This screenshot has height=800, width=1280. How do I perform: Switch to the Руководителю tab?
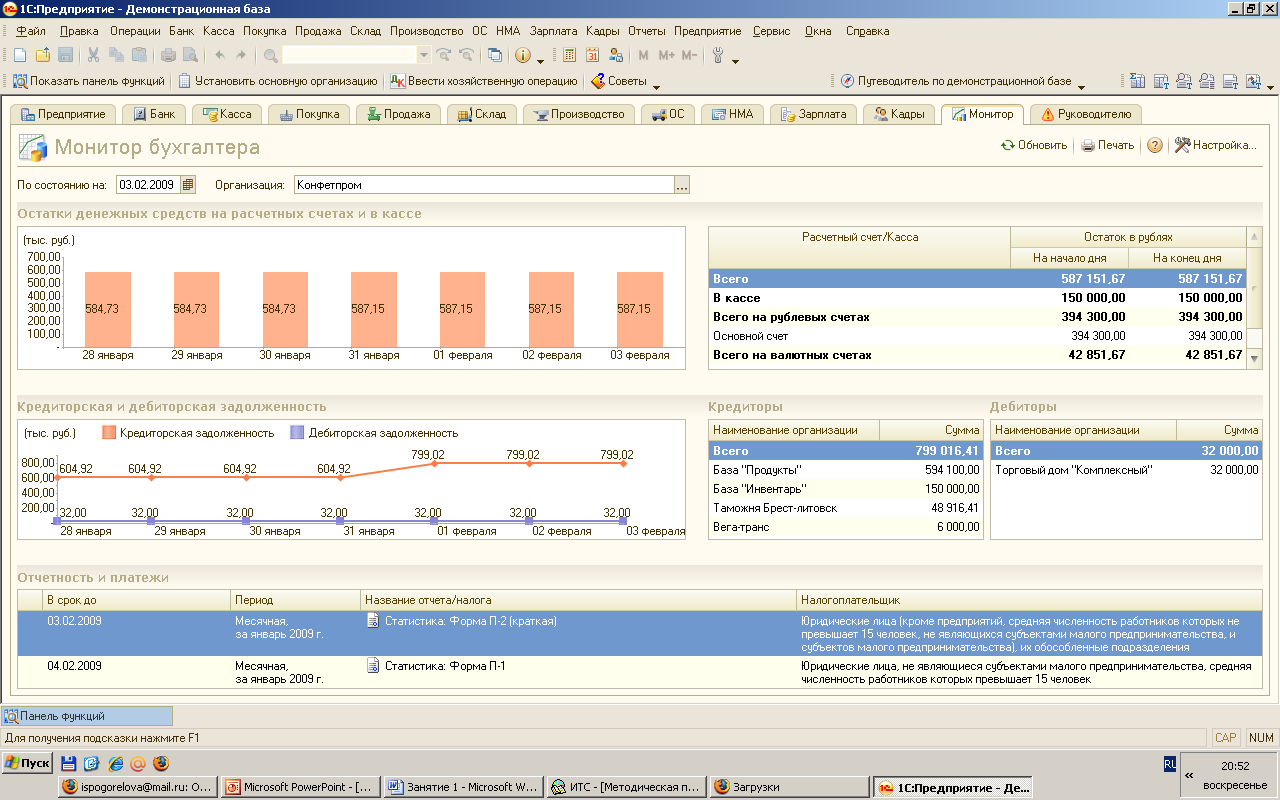click(x=1086, y=114)
